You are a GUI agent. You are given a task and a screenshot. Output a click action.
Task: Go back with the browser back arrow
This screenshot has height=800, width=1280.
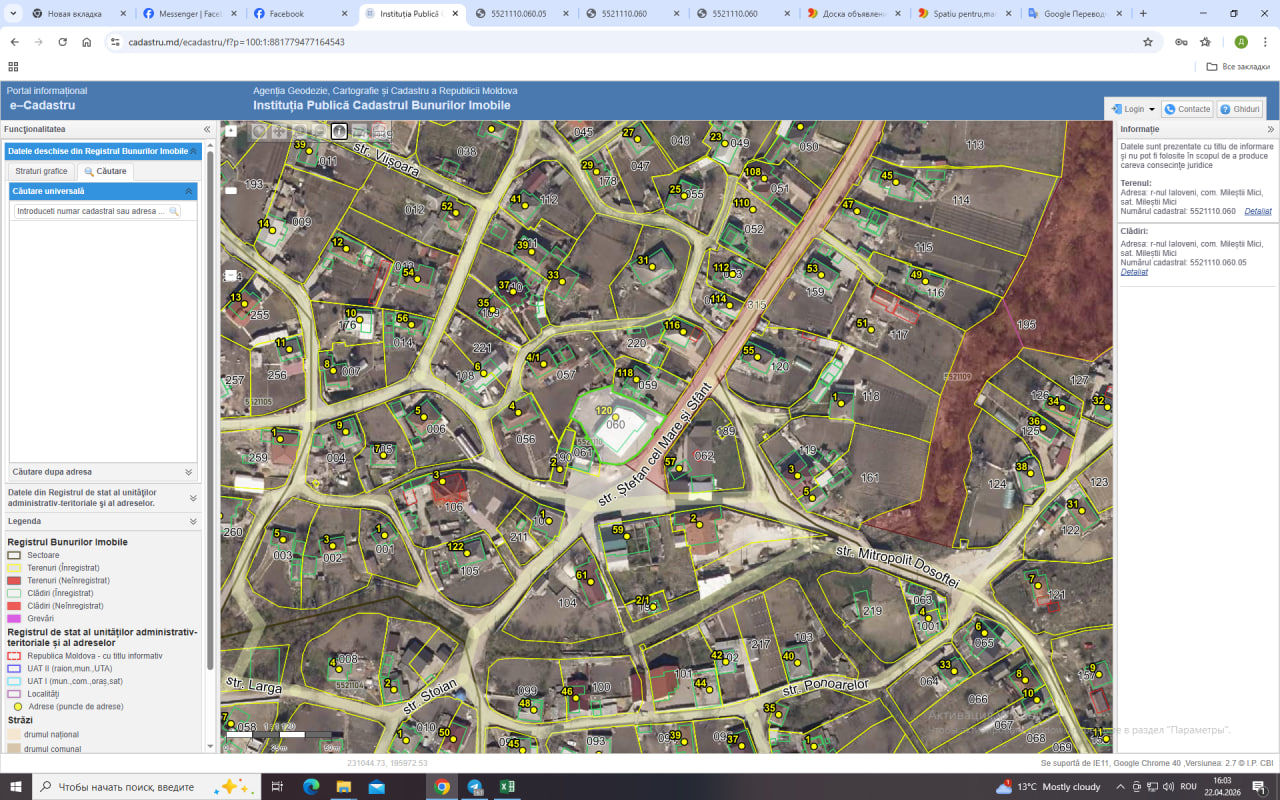[14, 42]
